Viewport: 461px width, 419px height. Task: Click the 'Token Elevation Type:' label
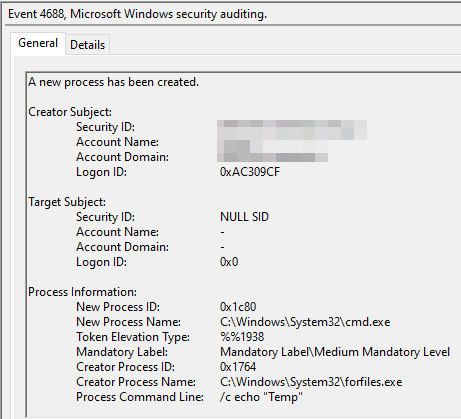[x=133, y=337]
